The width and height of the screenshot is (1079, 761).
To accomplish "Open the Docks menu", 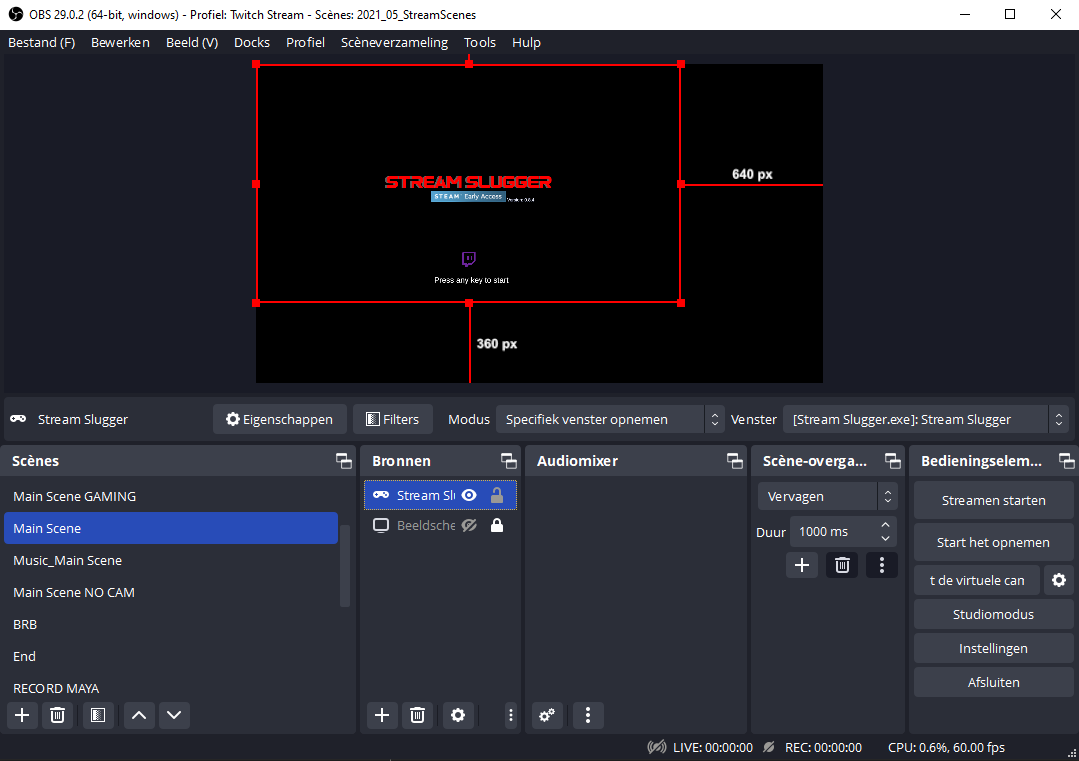I will 252,43.
